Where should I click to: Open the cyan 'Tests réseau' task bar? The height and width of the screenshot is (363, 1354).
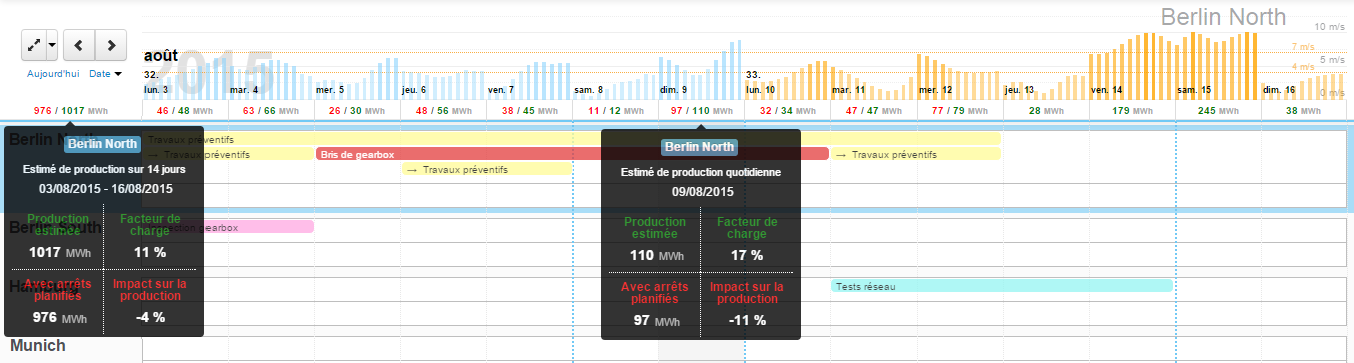1001,286
